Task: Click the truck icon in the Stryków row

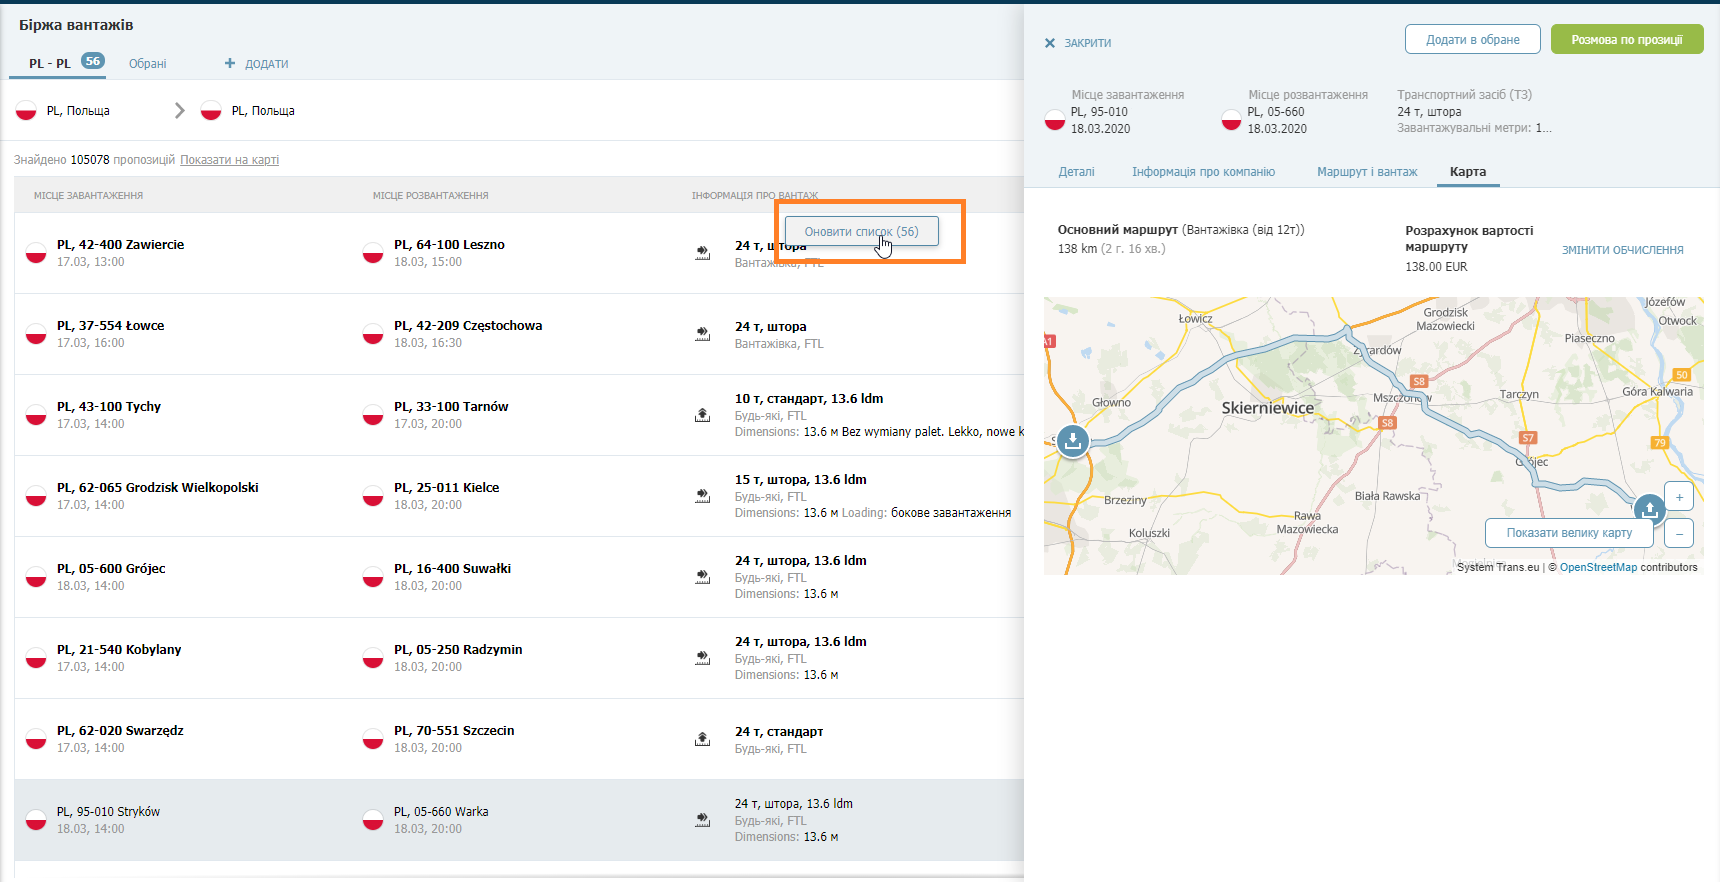Action: click(703, 820)
